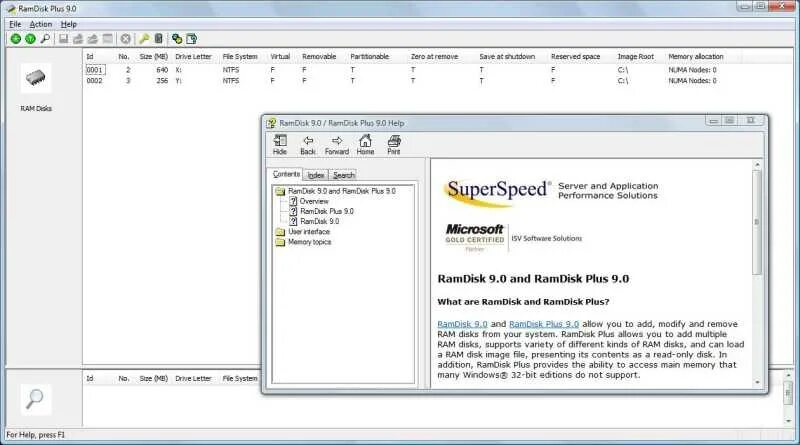
Task: Click the 'Drive Letter' header in lower pane
Action: click(x=193, y=379)
